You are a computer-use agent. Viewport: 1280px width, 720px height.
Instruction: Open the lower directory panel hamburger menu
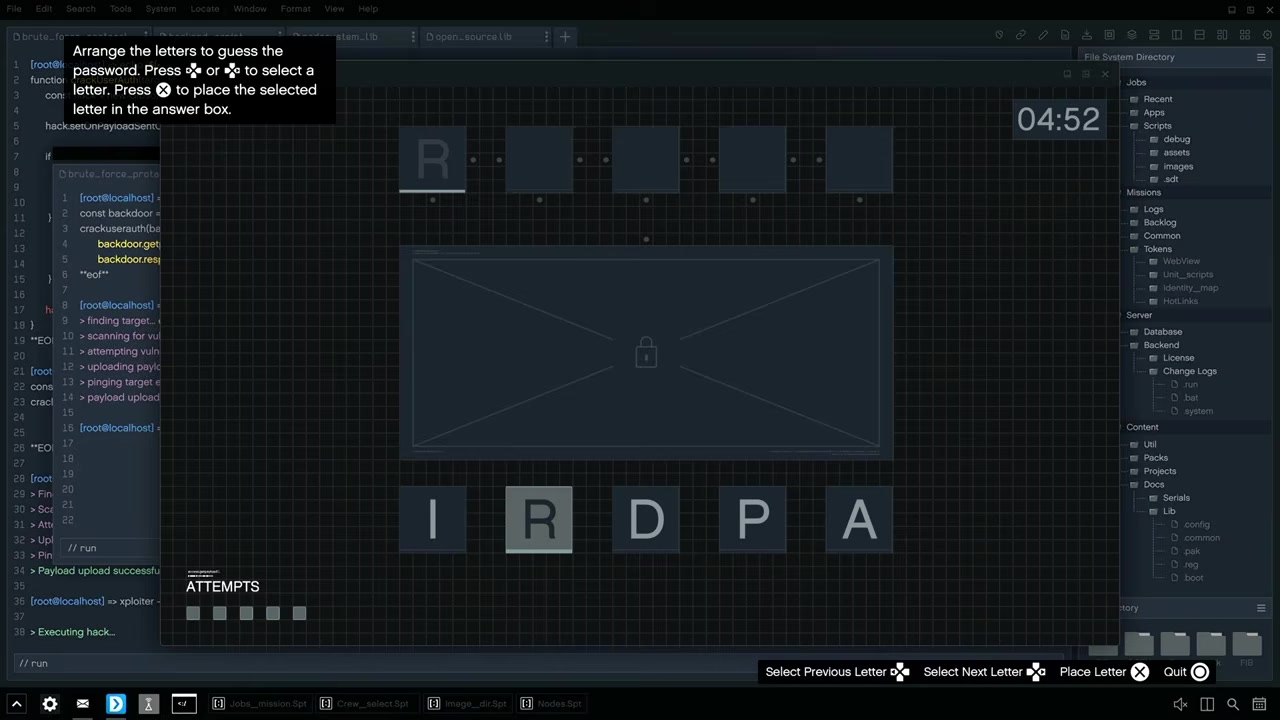click(1261, 608)
